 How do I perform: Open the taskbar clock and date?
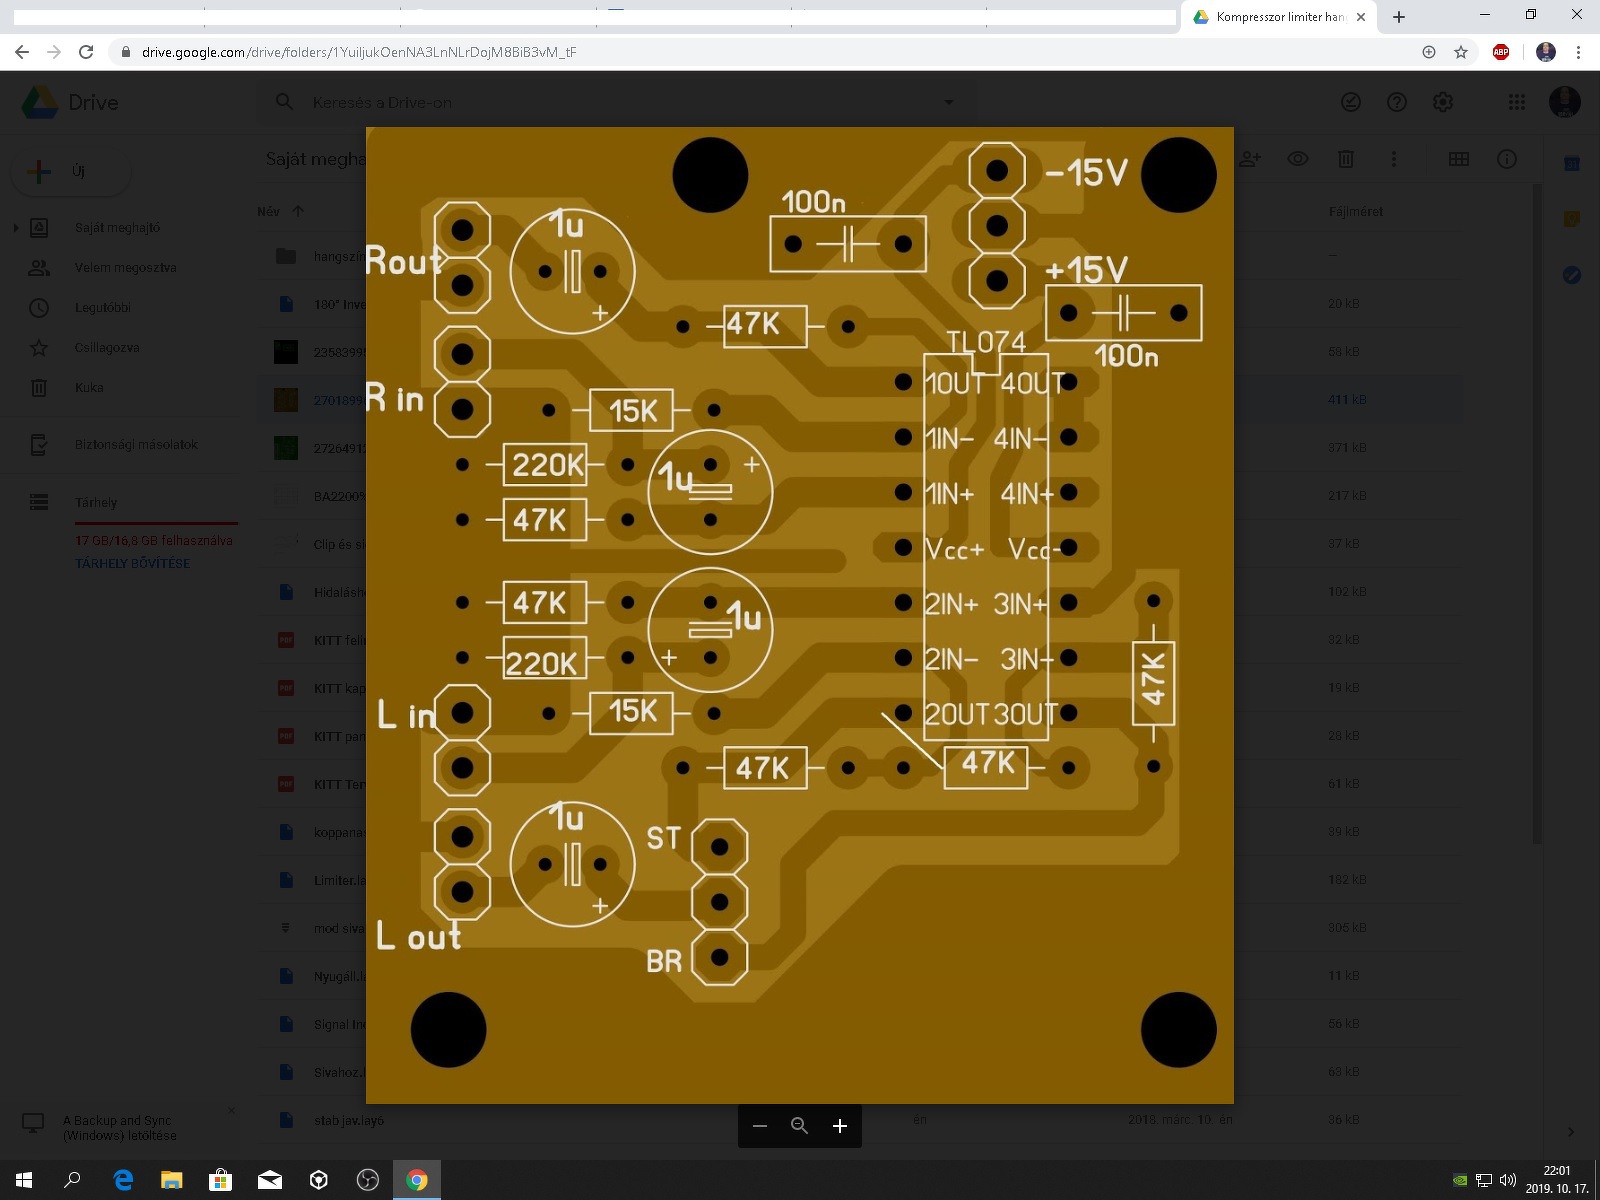[1556, 1180]
